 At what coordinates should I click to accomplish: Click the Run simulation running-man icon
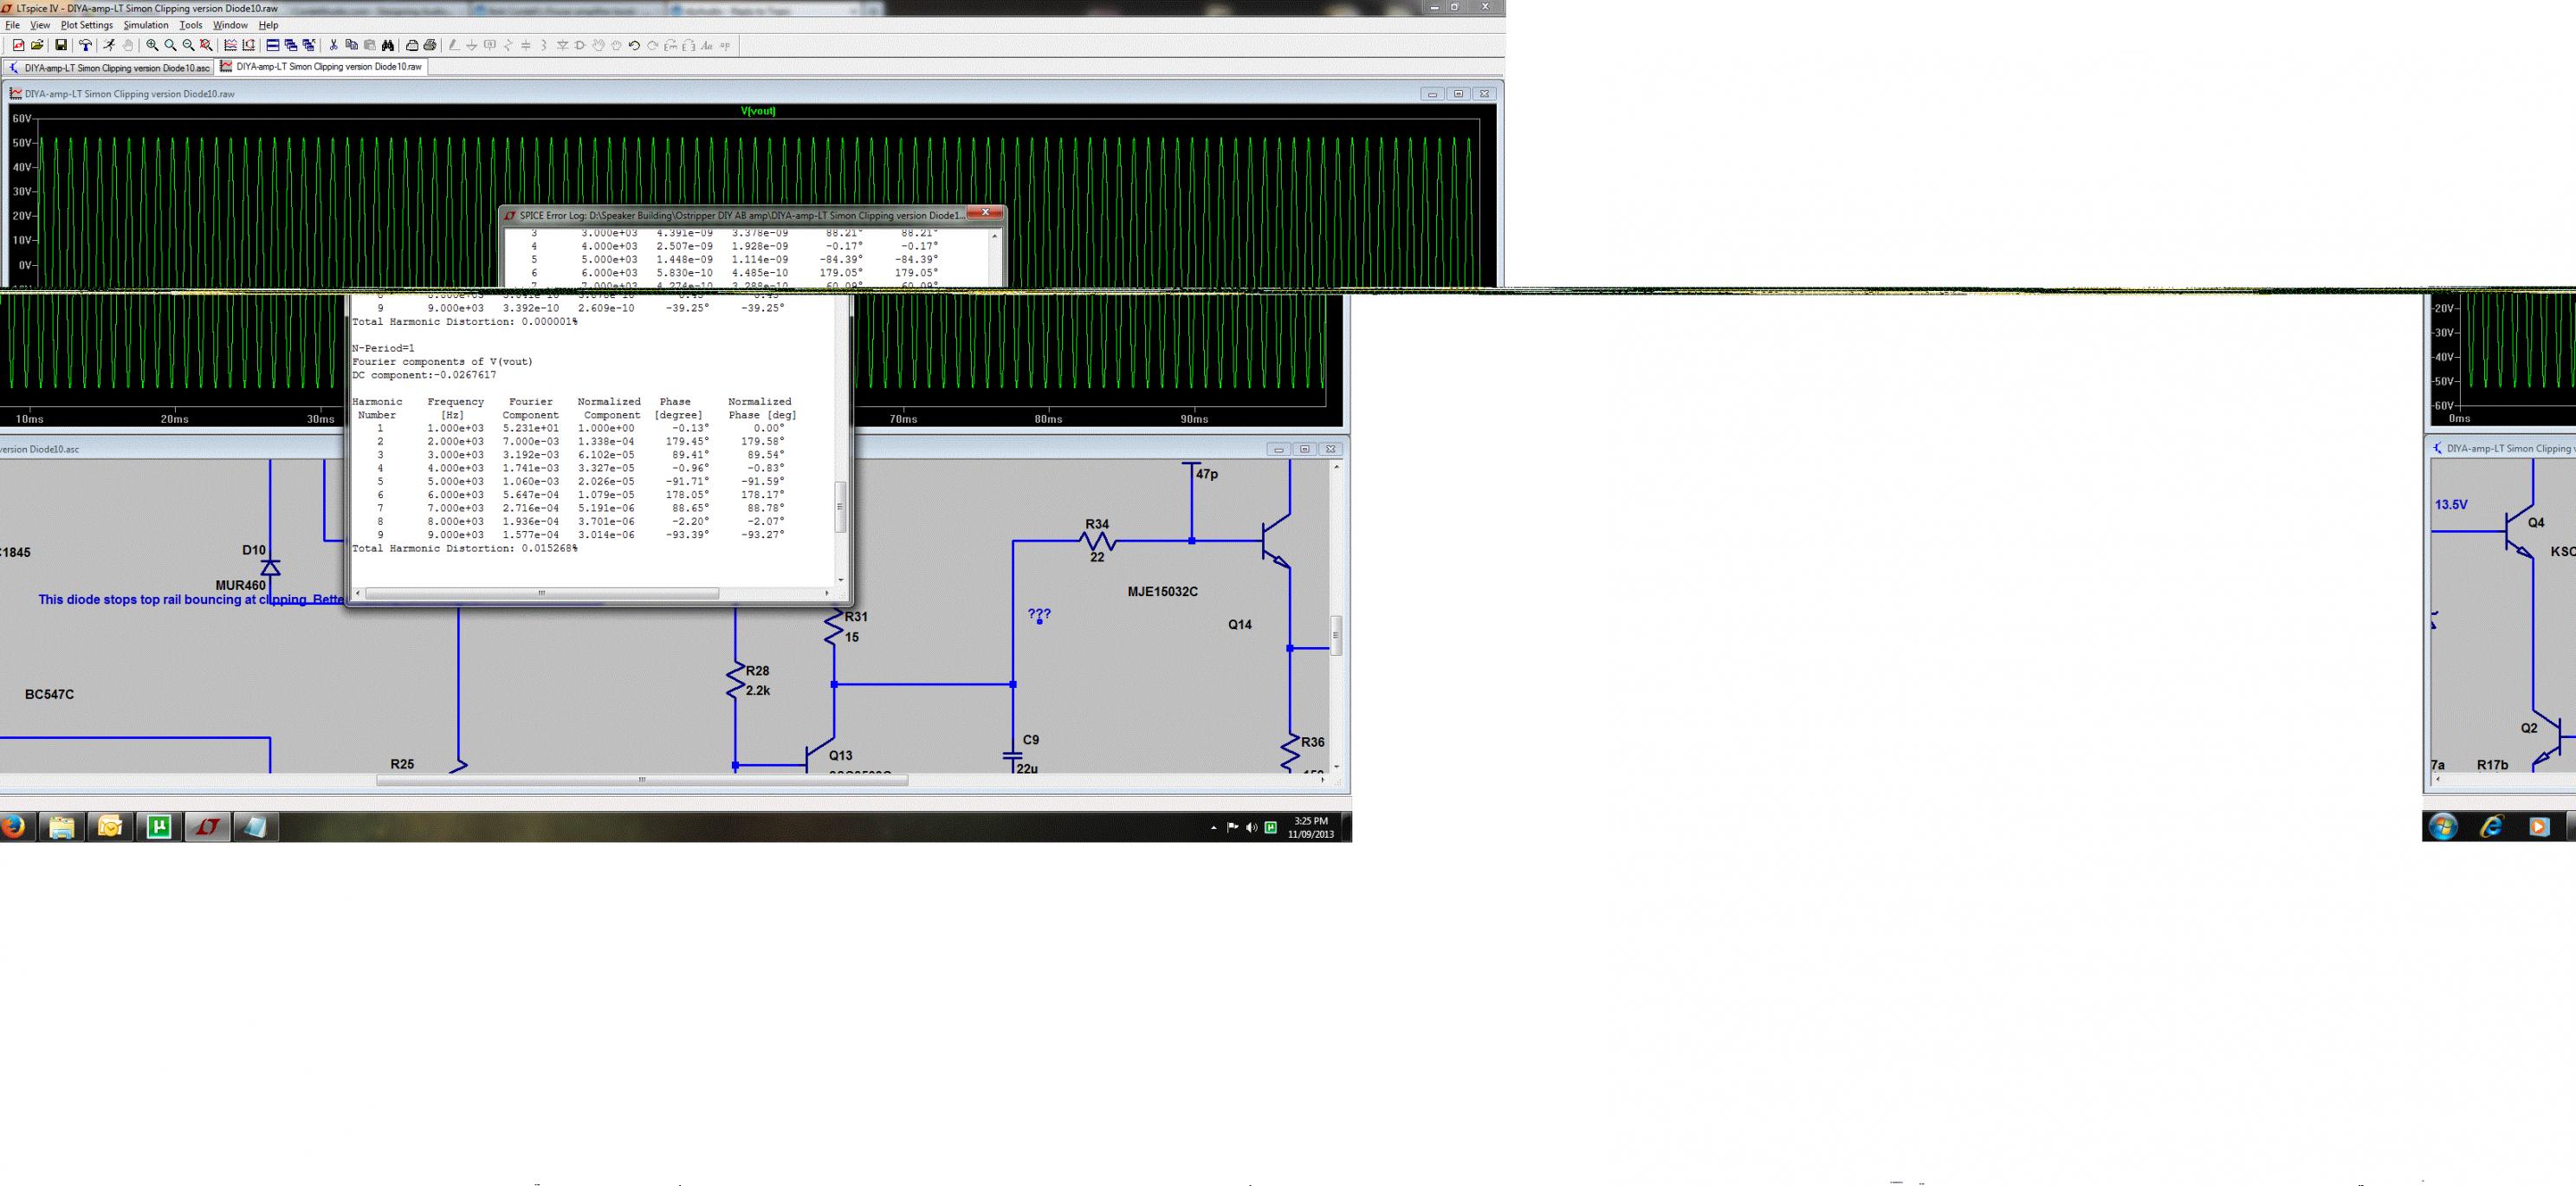tap(109, 45)
